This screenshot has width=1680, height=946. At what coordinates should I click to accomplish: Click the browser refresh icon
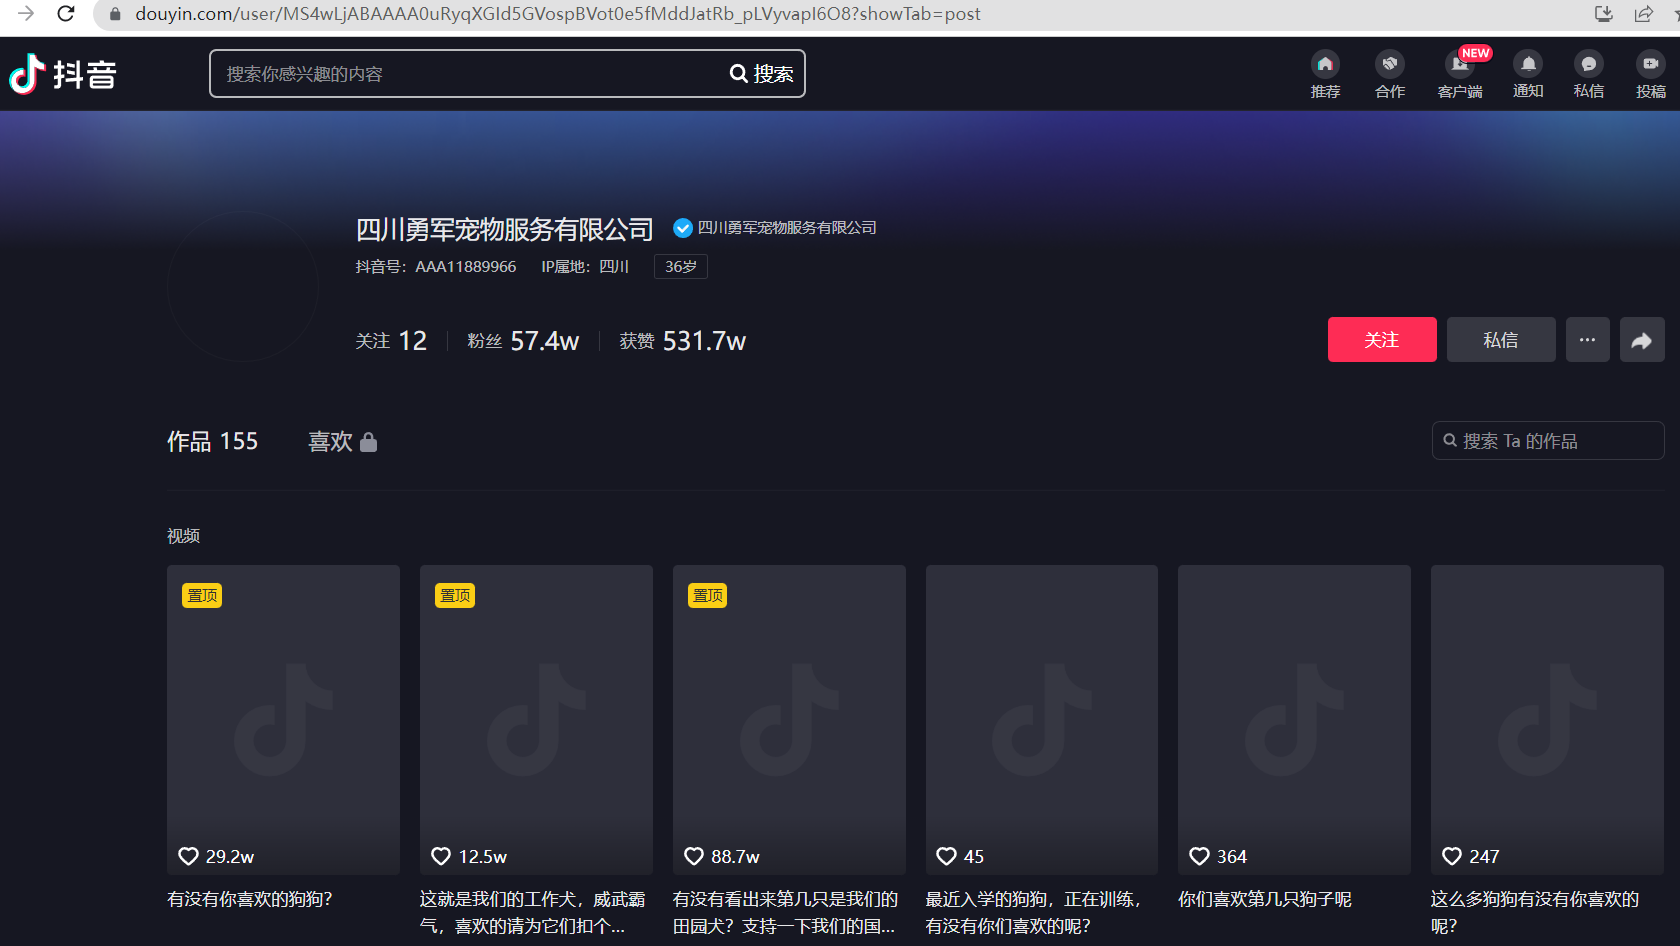tap(66, 15)
